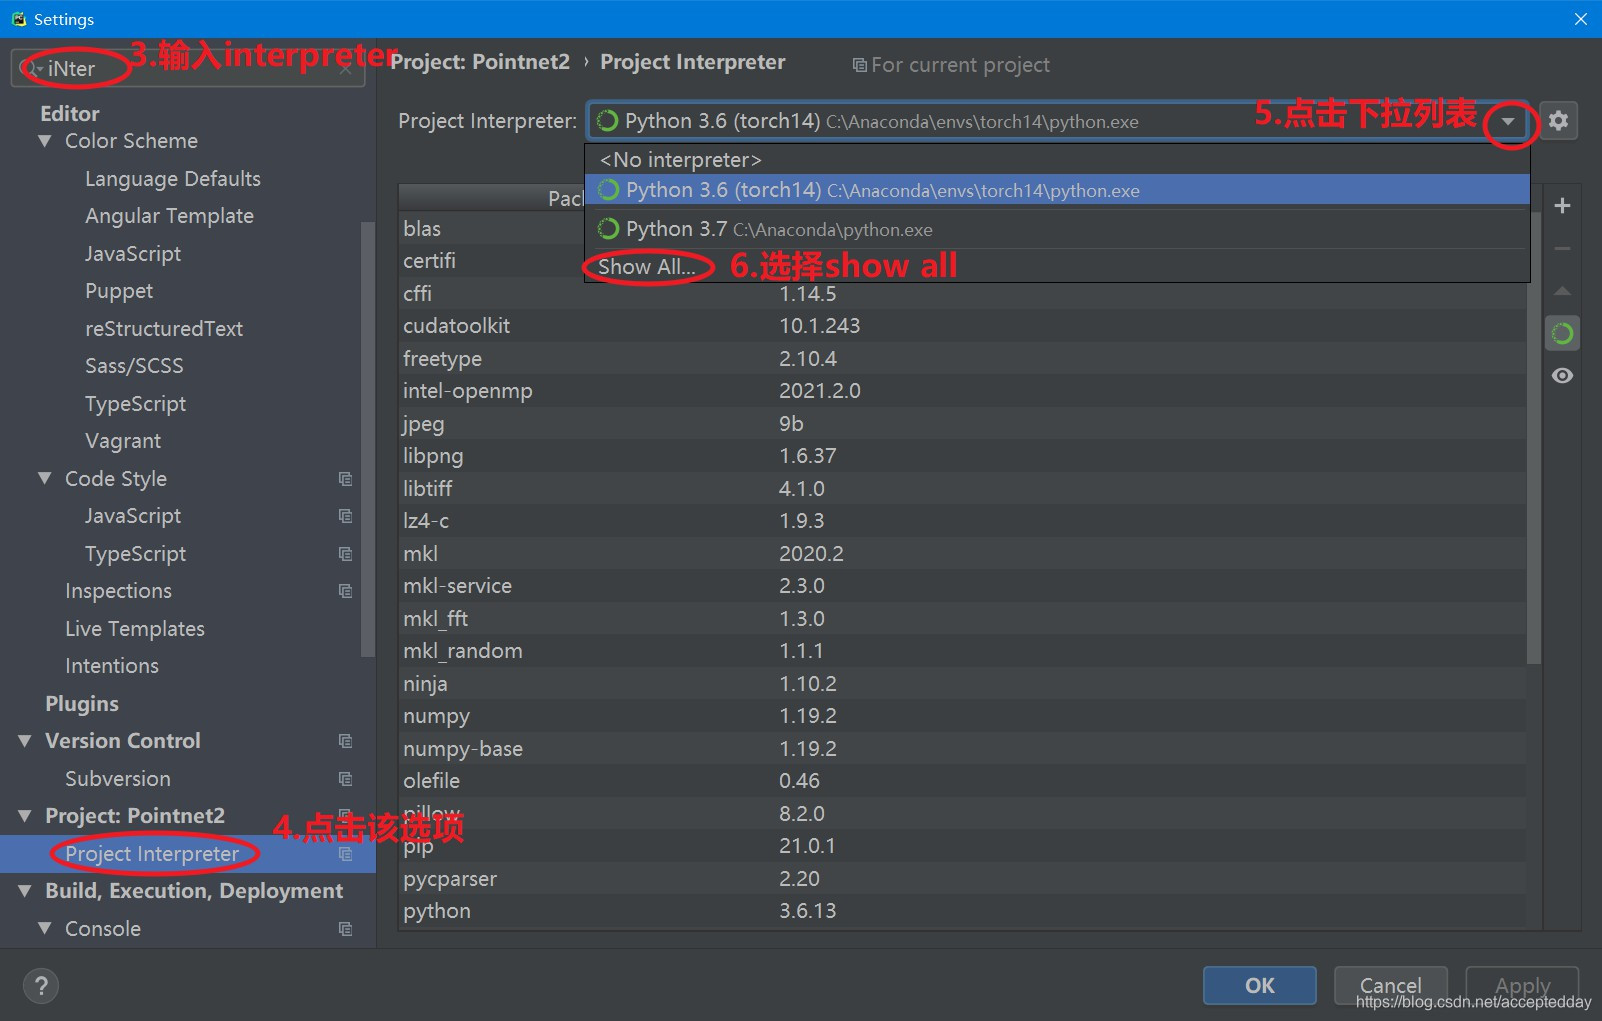This screenshot has width=1602, height=1021.
Task: Click the project icon beside Code Style JavaScript
Action: pos(345,516)
